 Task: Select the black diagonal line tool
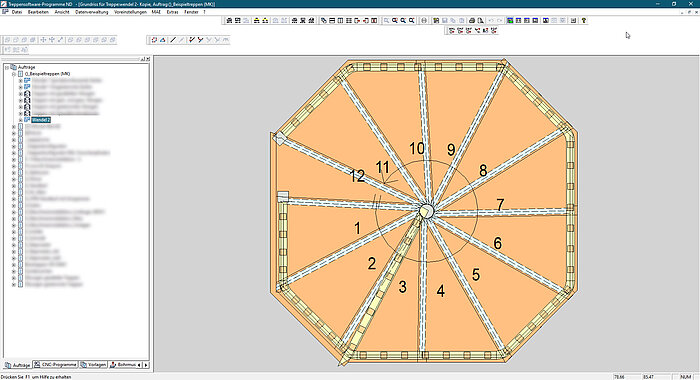pos(173,40)
